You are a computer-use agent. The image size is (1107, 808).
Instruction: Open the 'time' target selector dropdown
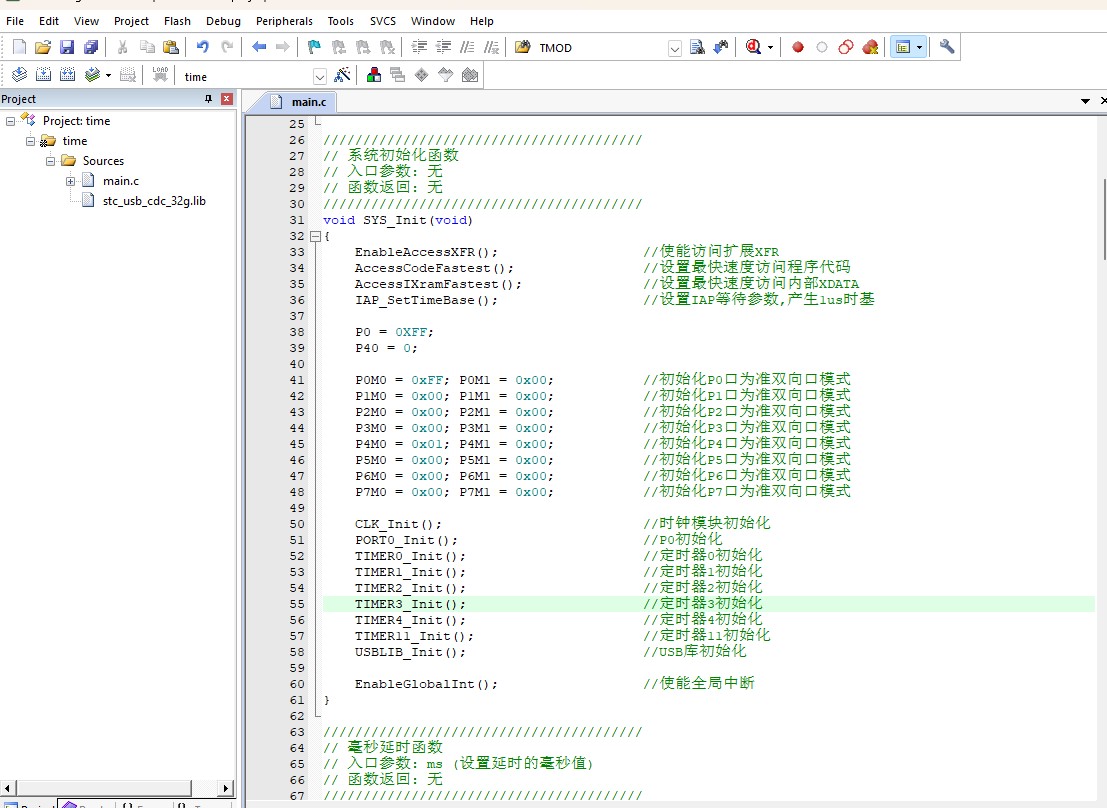[x=320, y=76]
